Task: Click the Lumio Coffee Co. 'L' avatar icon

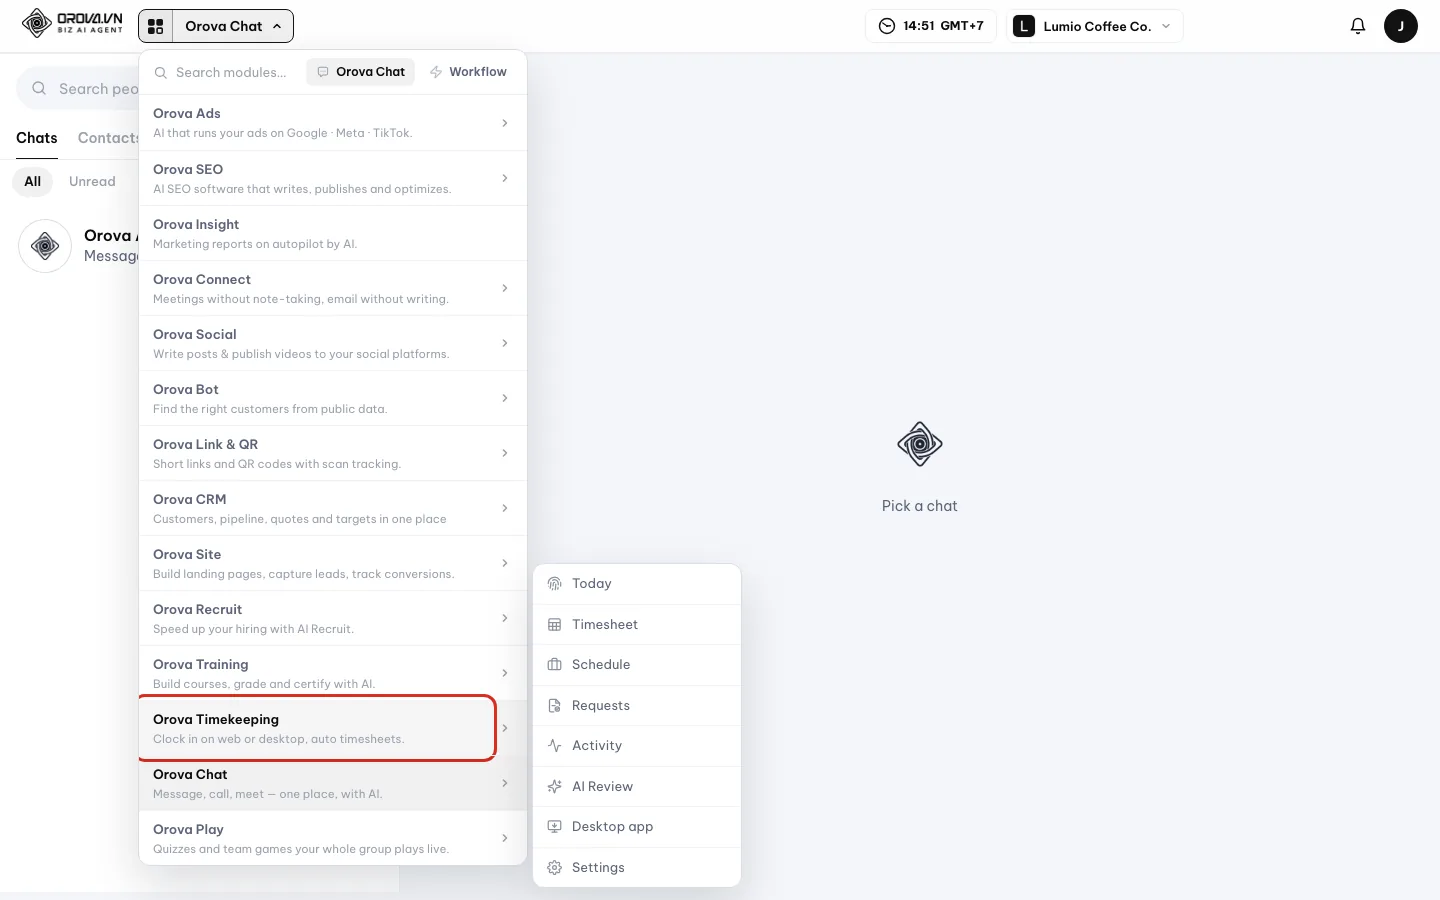Action: tap(1024, 26)
